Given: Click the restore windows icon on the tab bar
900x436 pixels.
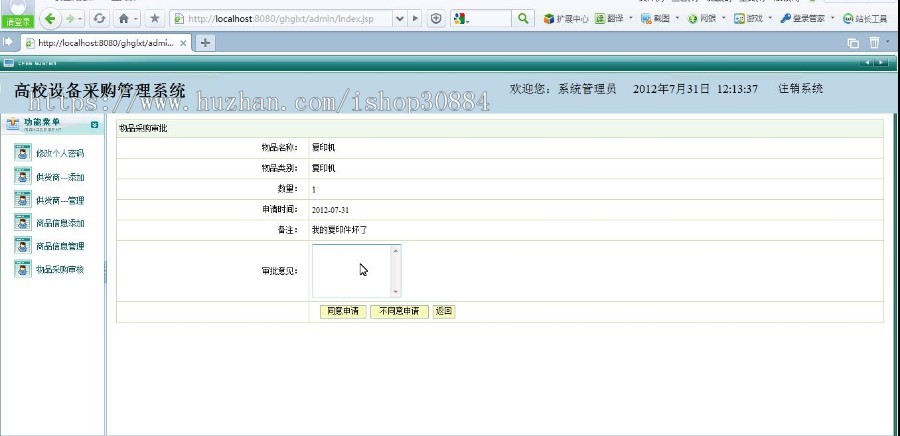Looking at the screenshot, I should coord(854,42).
